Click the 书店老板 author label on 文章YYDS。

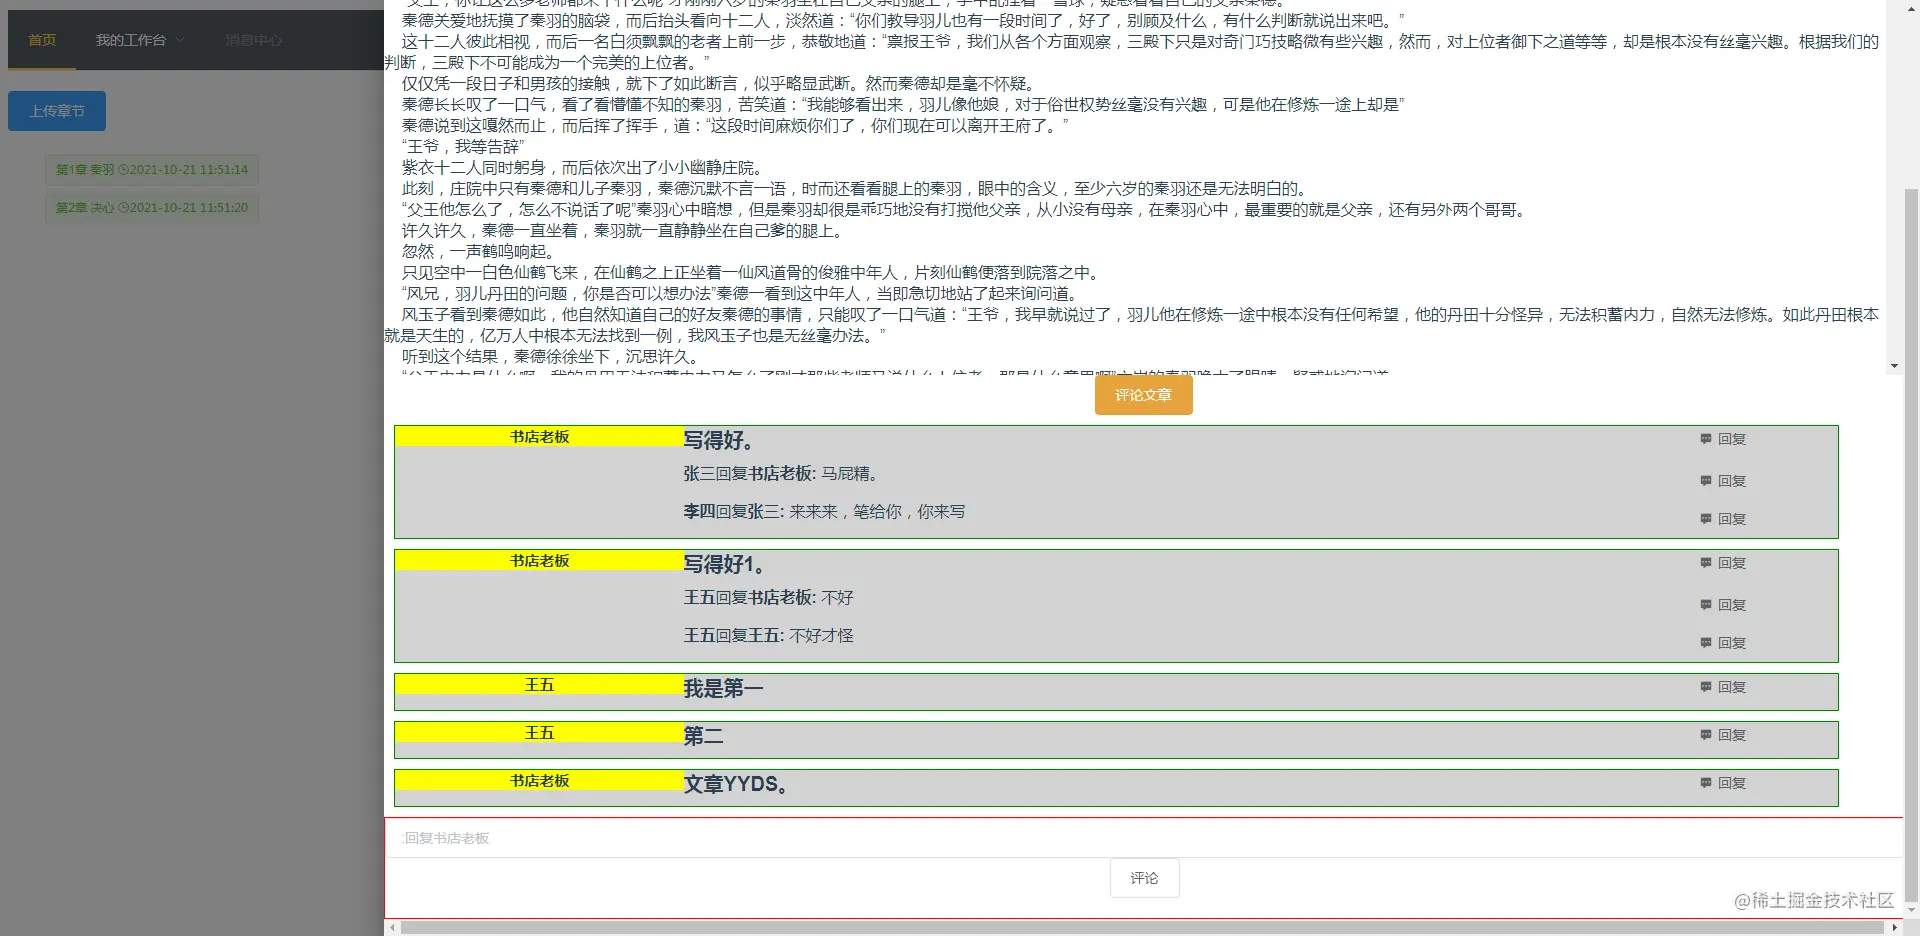click(x=540, y=781)
